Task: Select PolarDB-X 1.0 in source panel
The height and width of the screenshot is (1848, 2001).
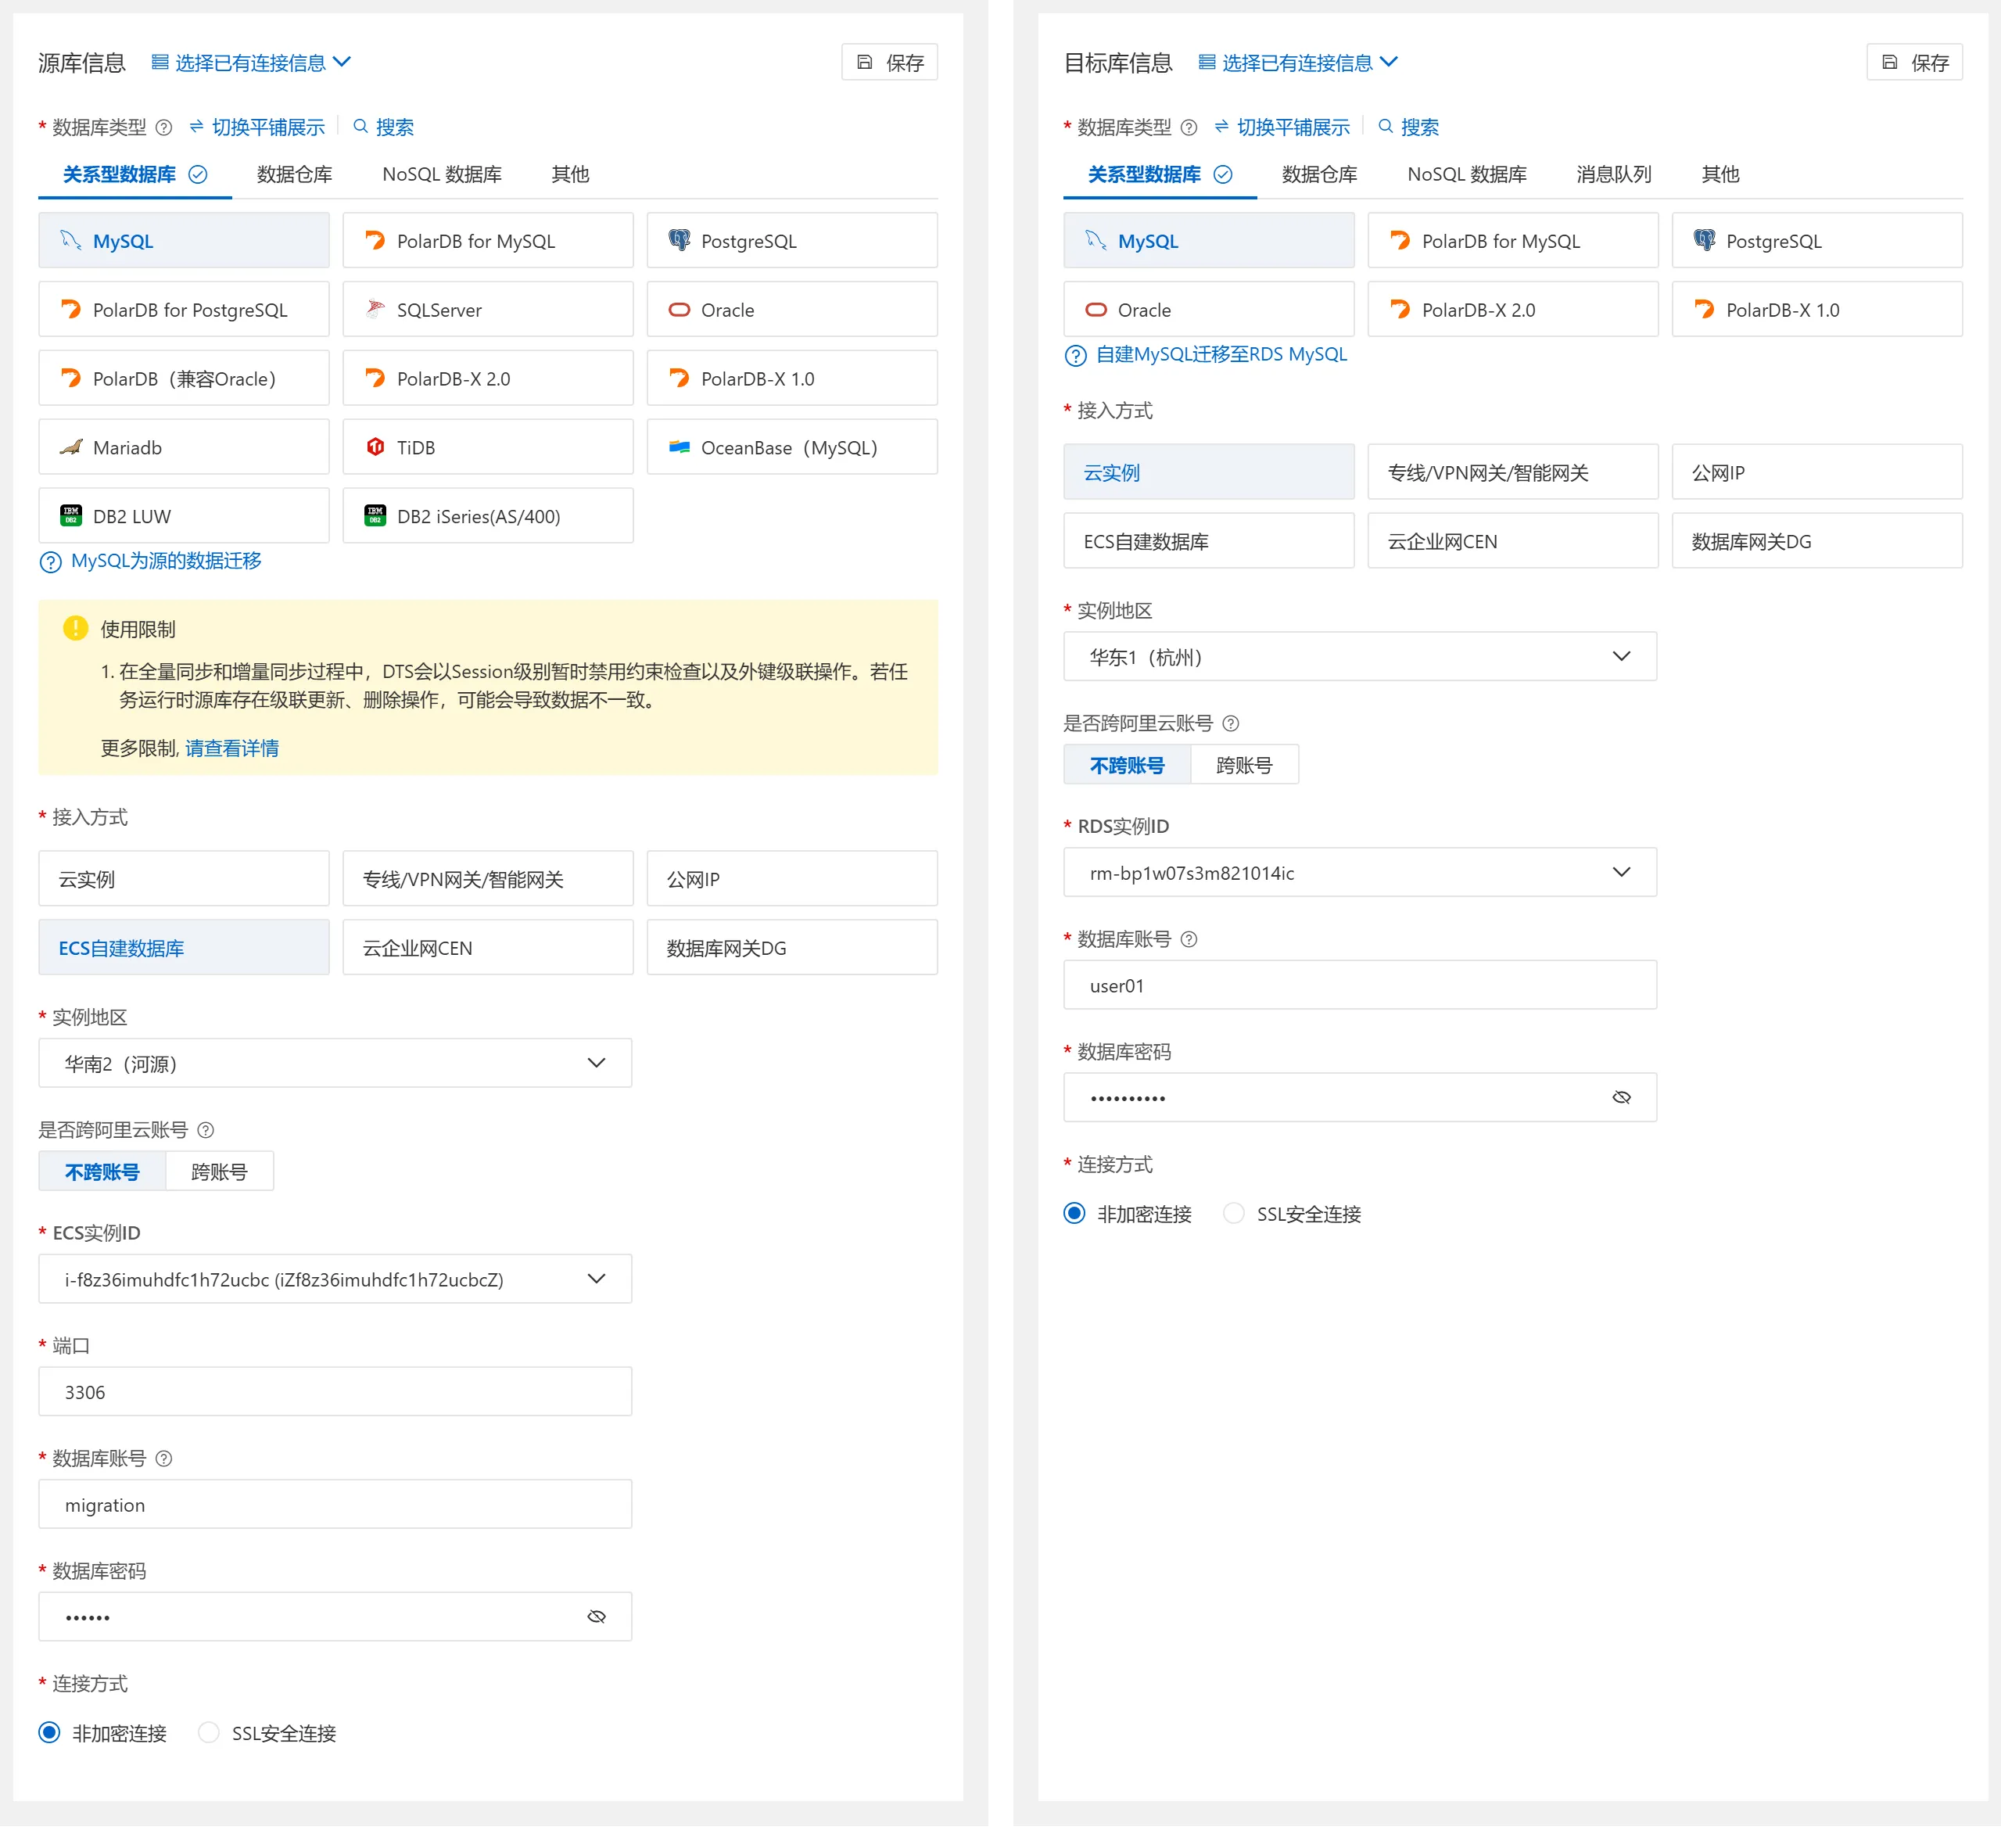Action: click(x=791, y=378)
